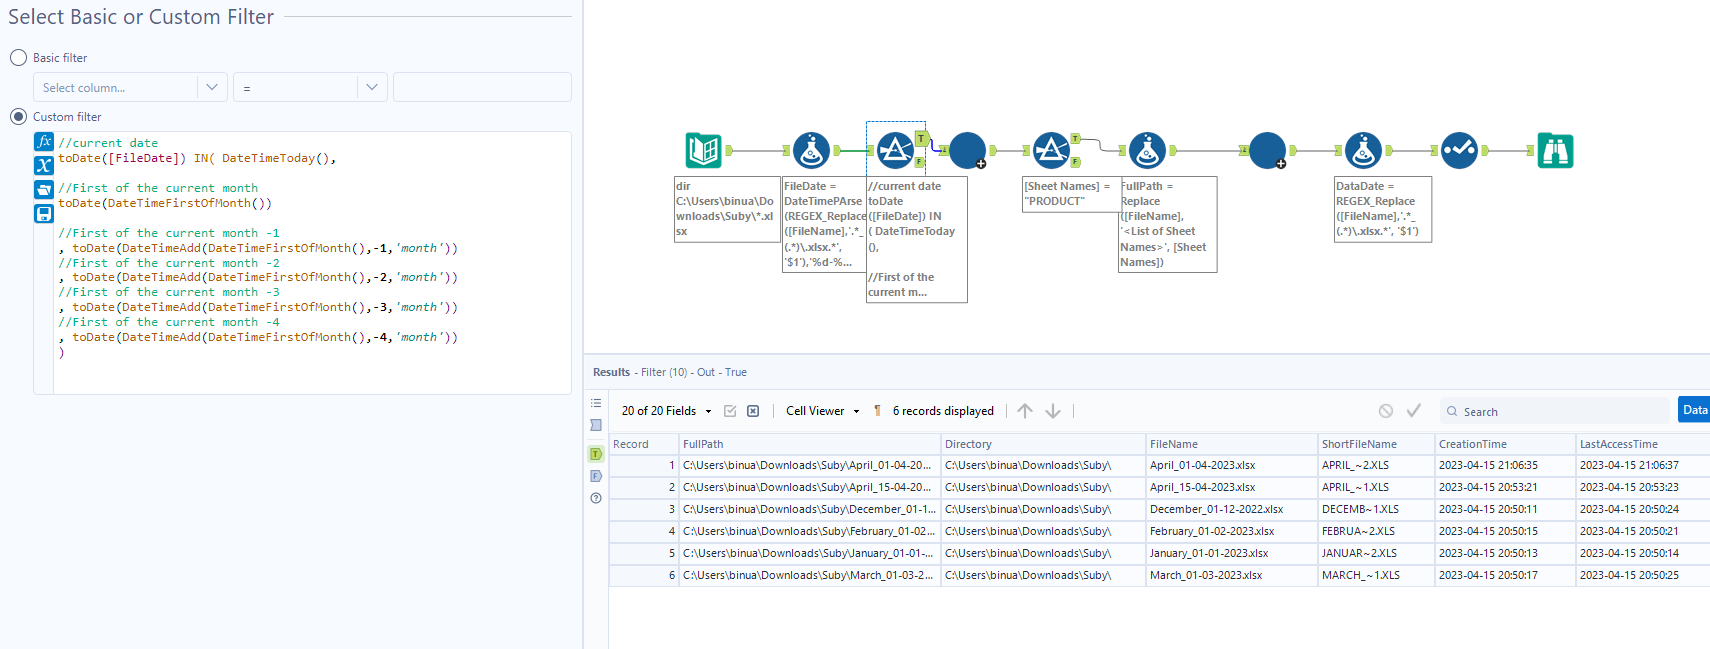Select the Browse binoculars tool on canvas

(x=1555, y=151)
